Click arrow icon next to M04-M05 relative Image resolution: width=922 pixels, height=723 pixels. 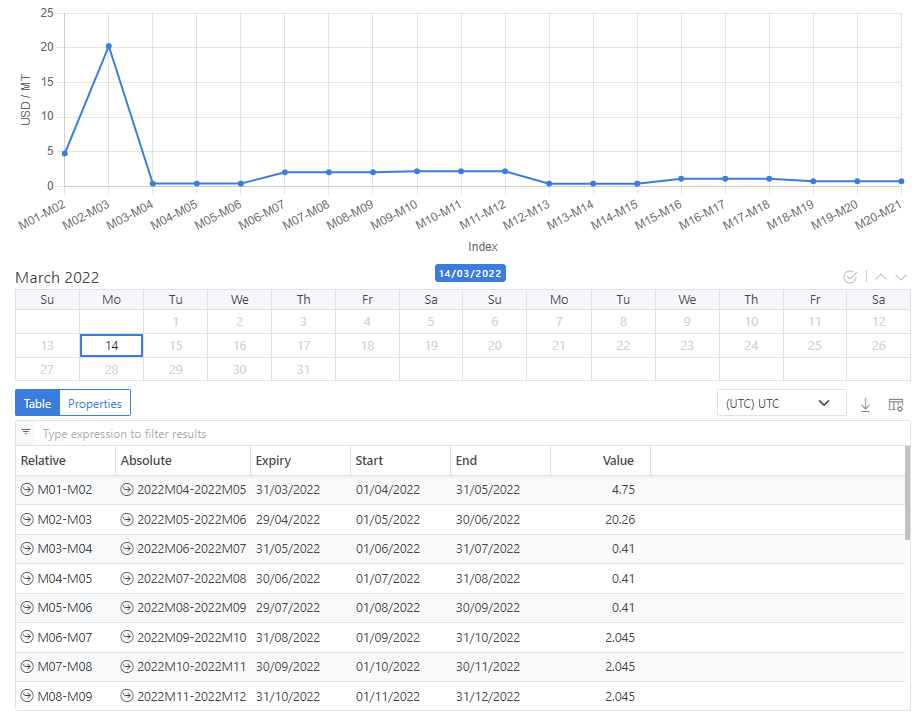coord(27,579)
